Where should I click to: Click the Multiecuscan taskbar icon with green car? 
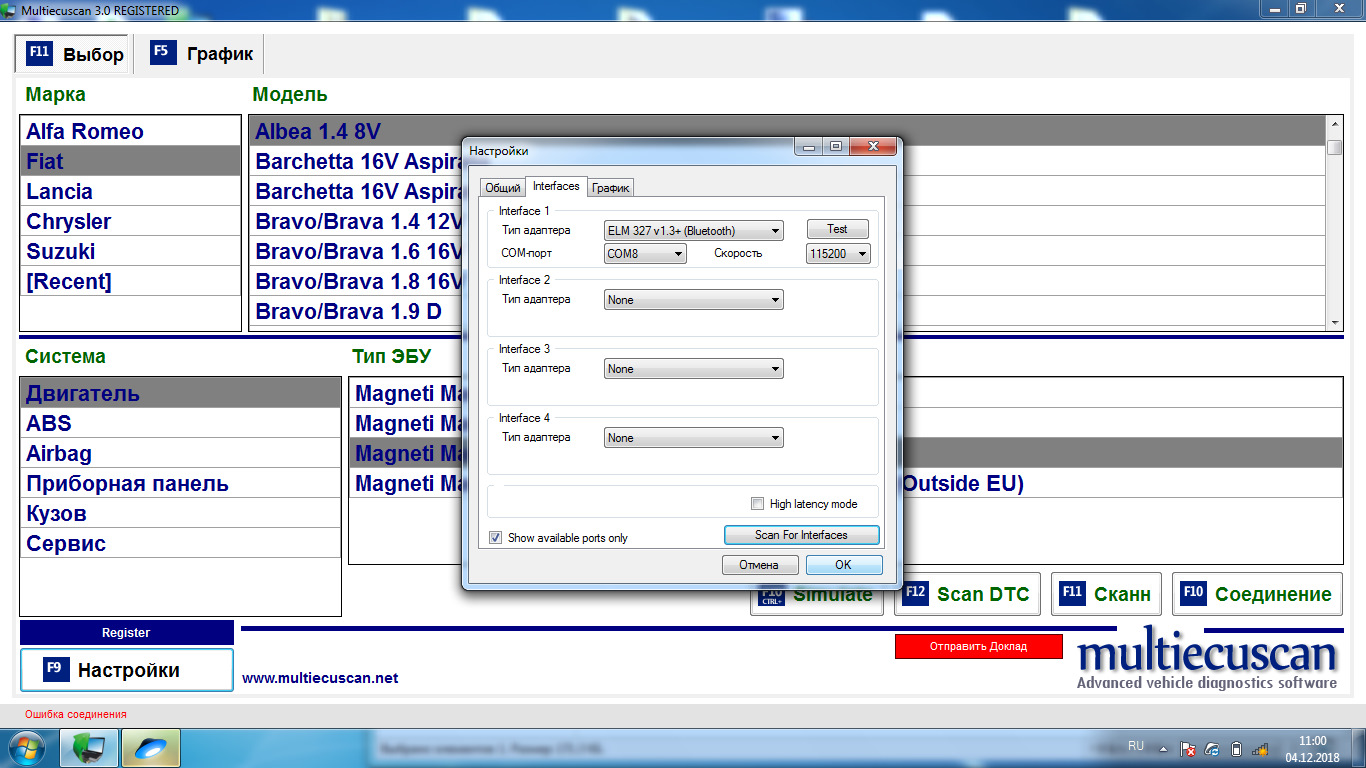89,747
